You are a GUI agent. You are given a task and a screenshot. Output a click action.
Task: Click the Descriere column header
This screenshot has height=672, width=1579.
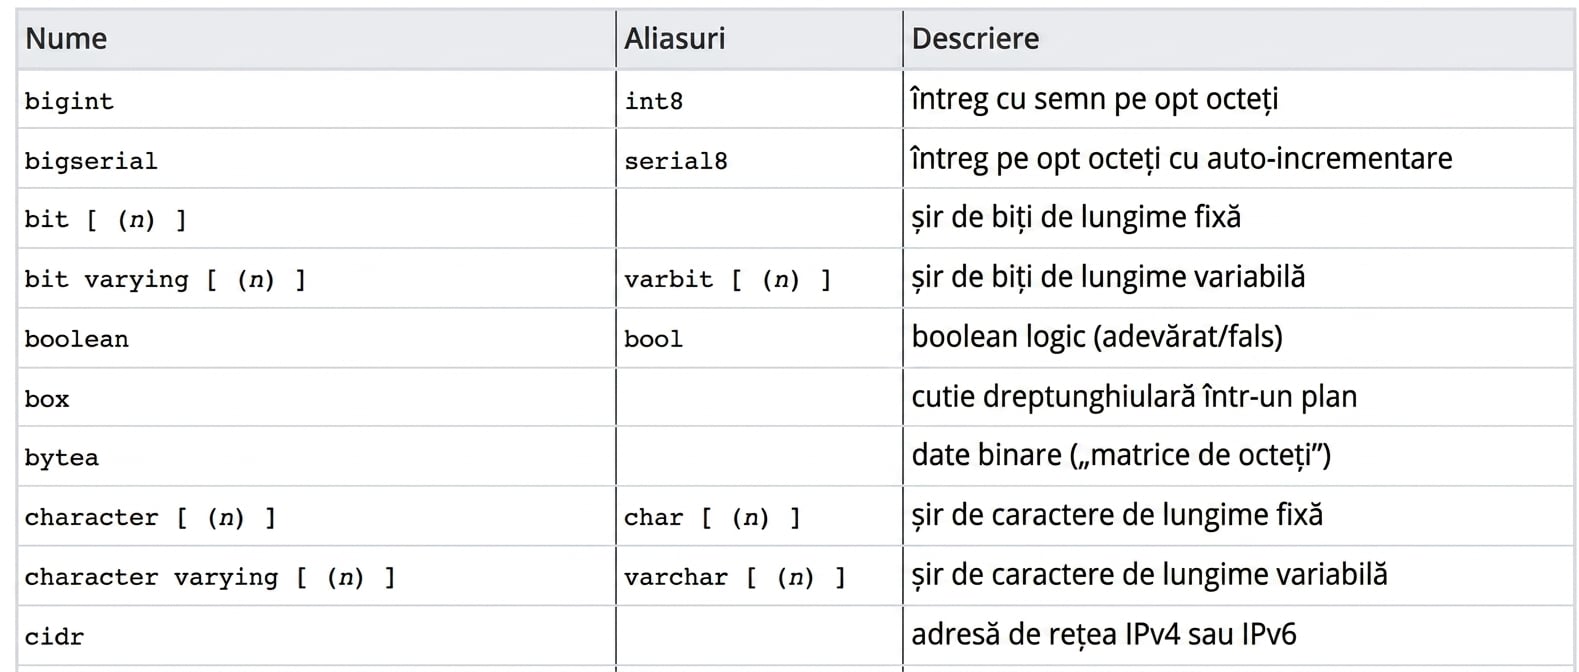point(1238,39)
